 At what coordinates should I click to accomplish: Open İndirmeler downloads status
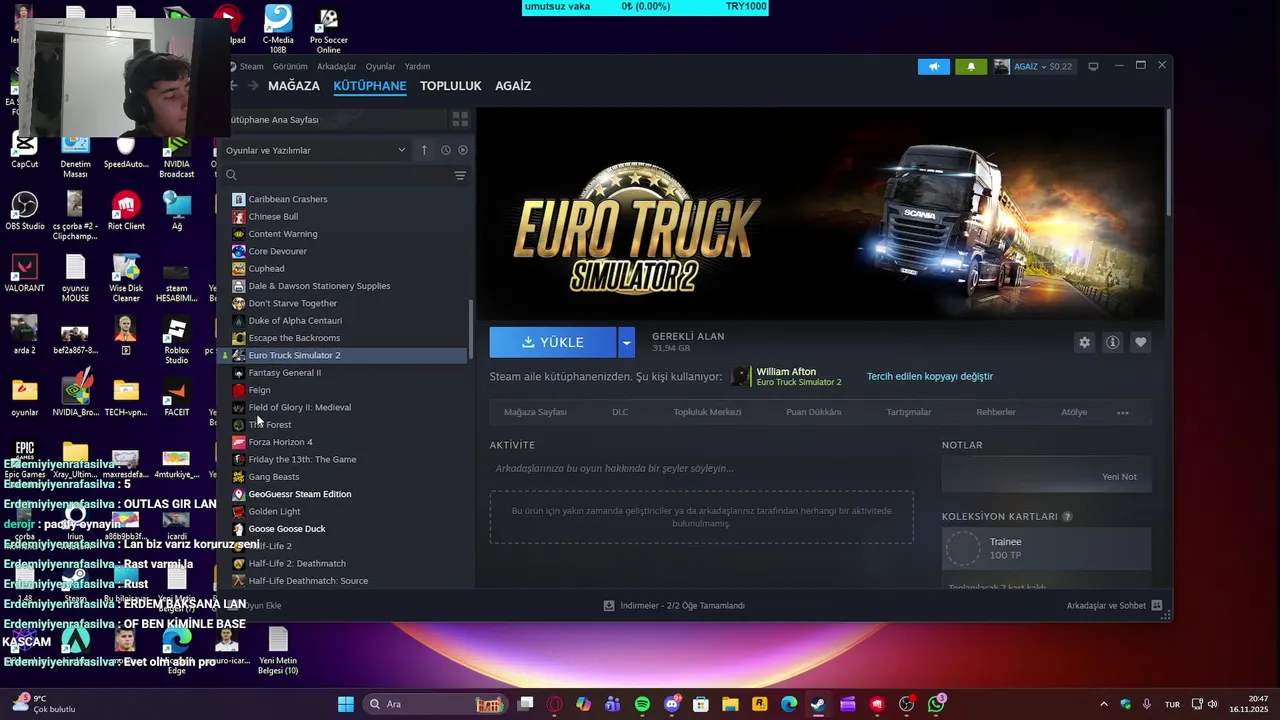674,606
